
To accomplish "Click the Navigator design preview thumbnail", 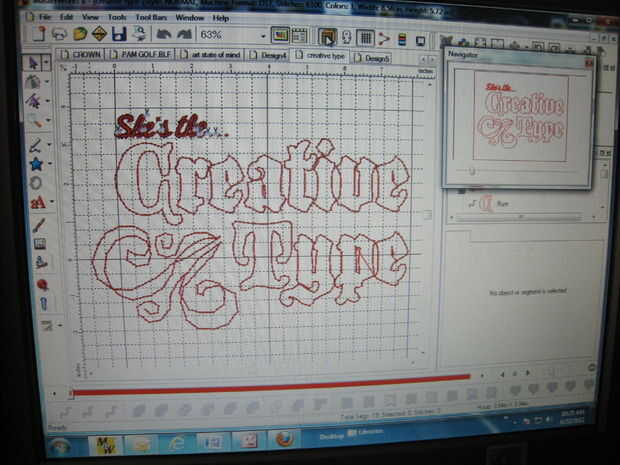I will coord(521,116).
